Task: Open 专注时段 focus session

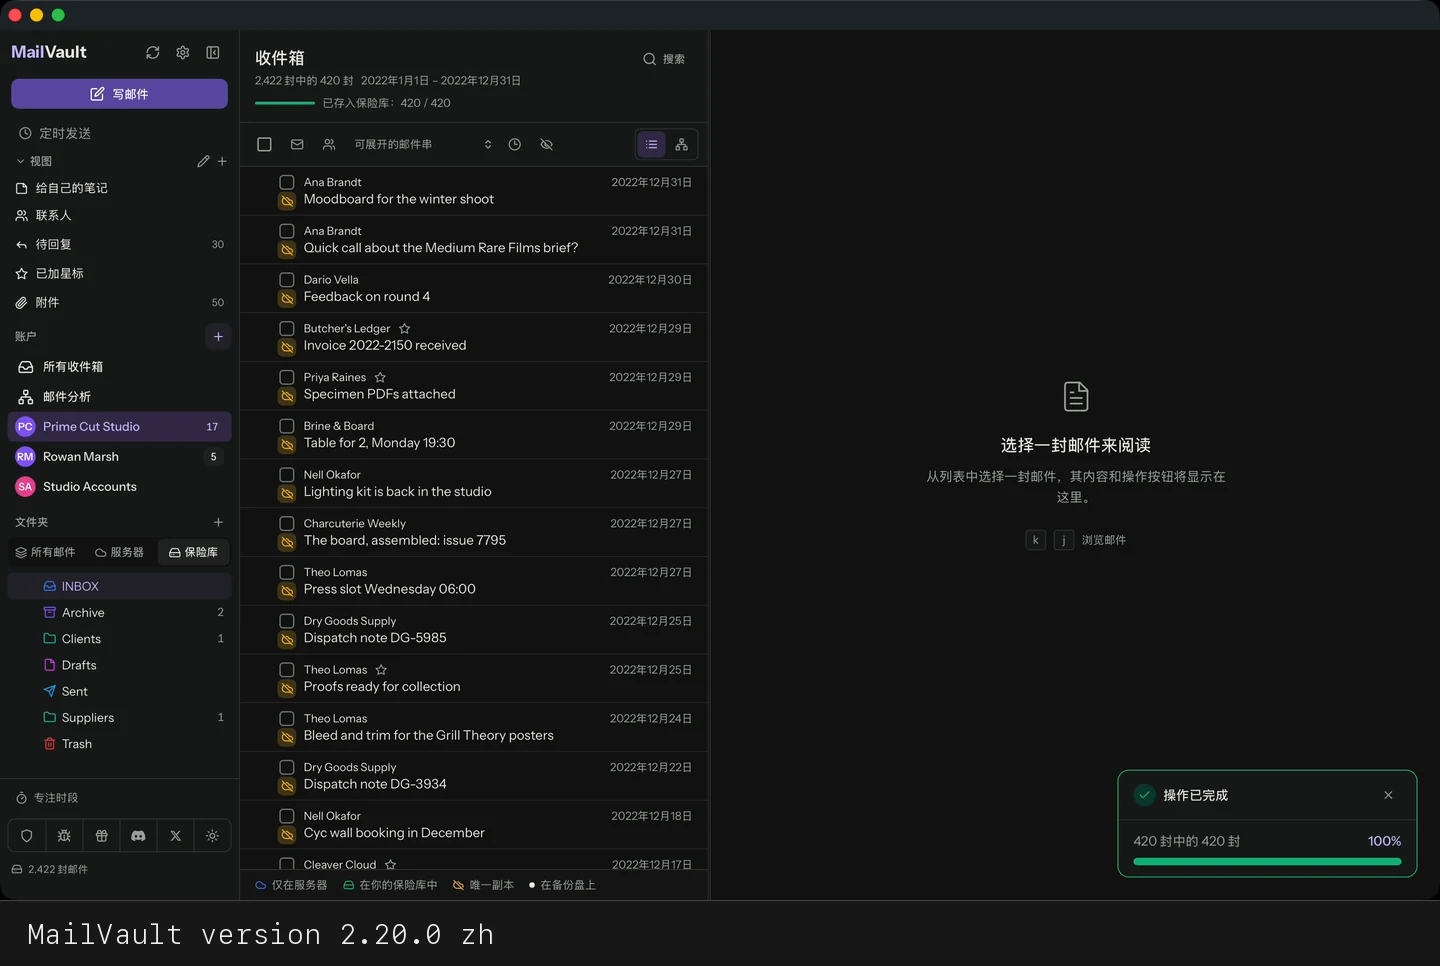Action: coord(47,798)
